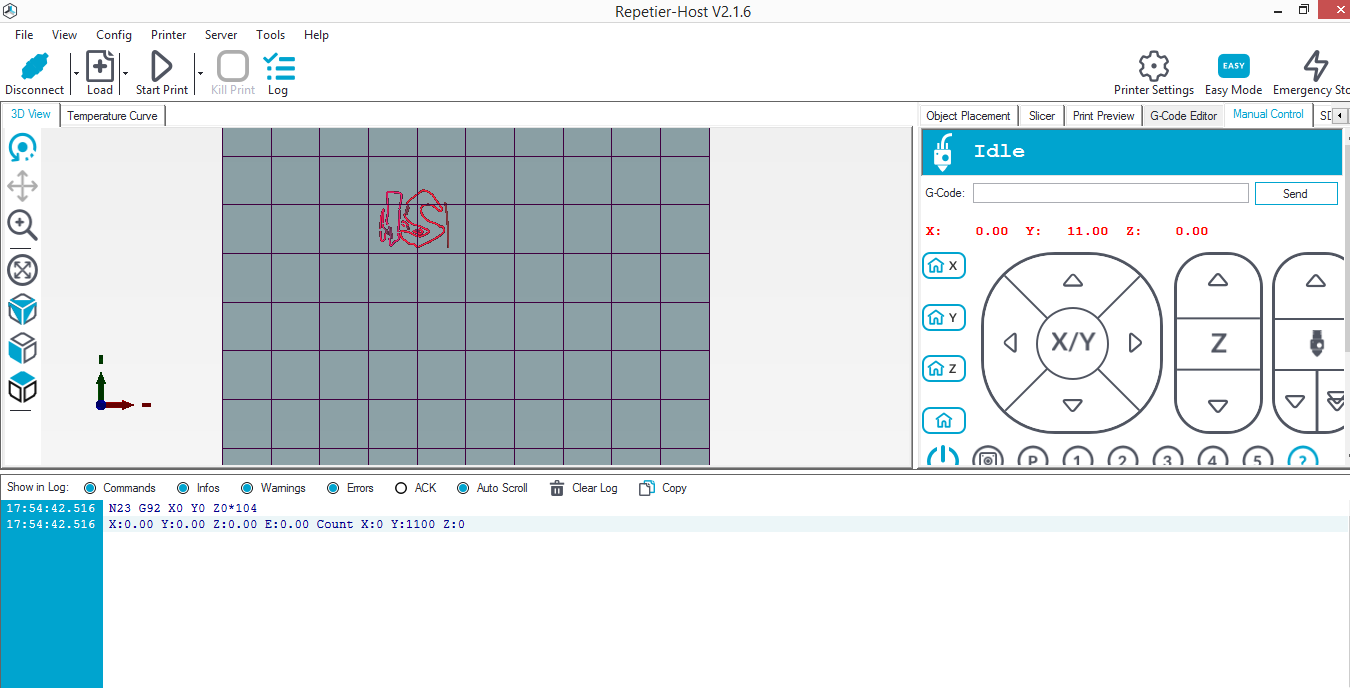
Task: Open the Load button dropdown
Action: click(x=124, y=73)
